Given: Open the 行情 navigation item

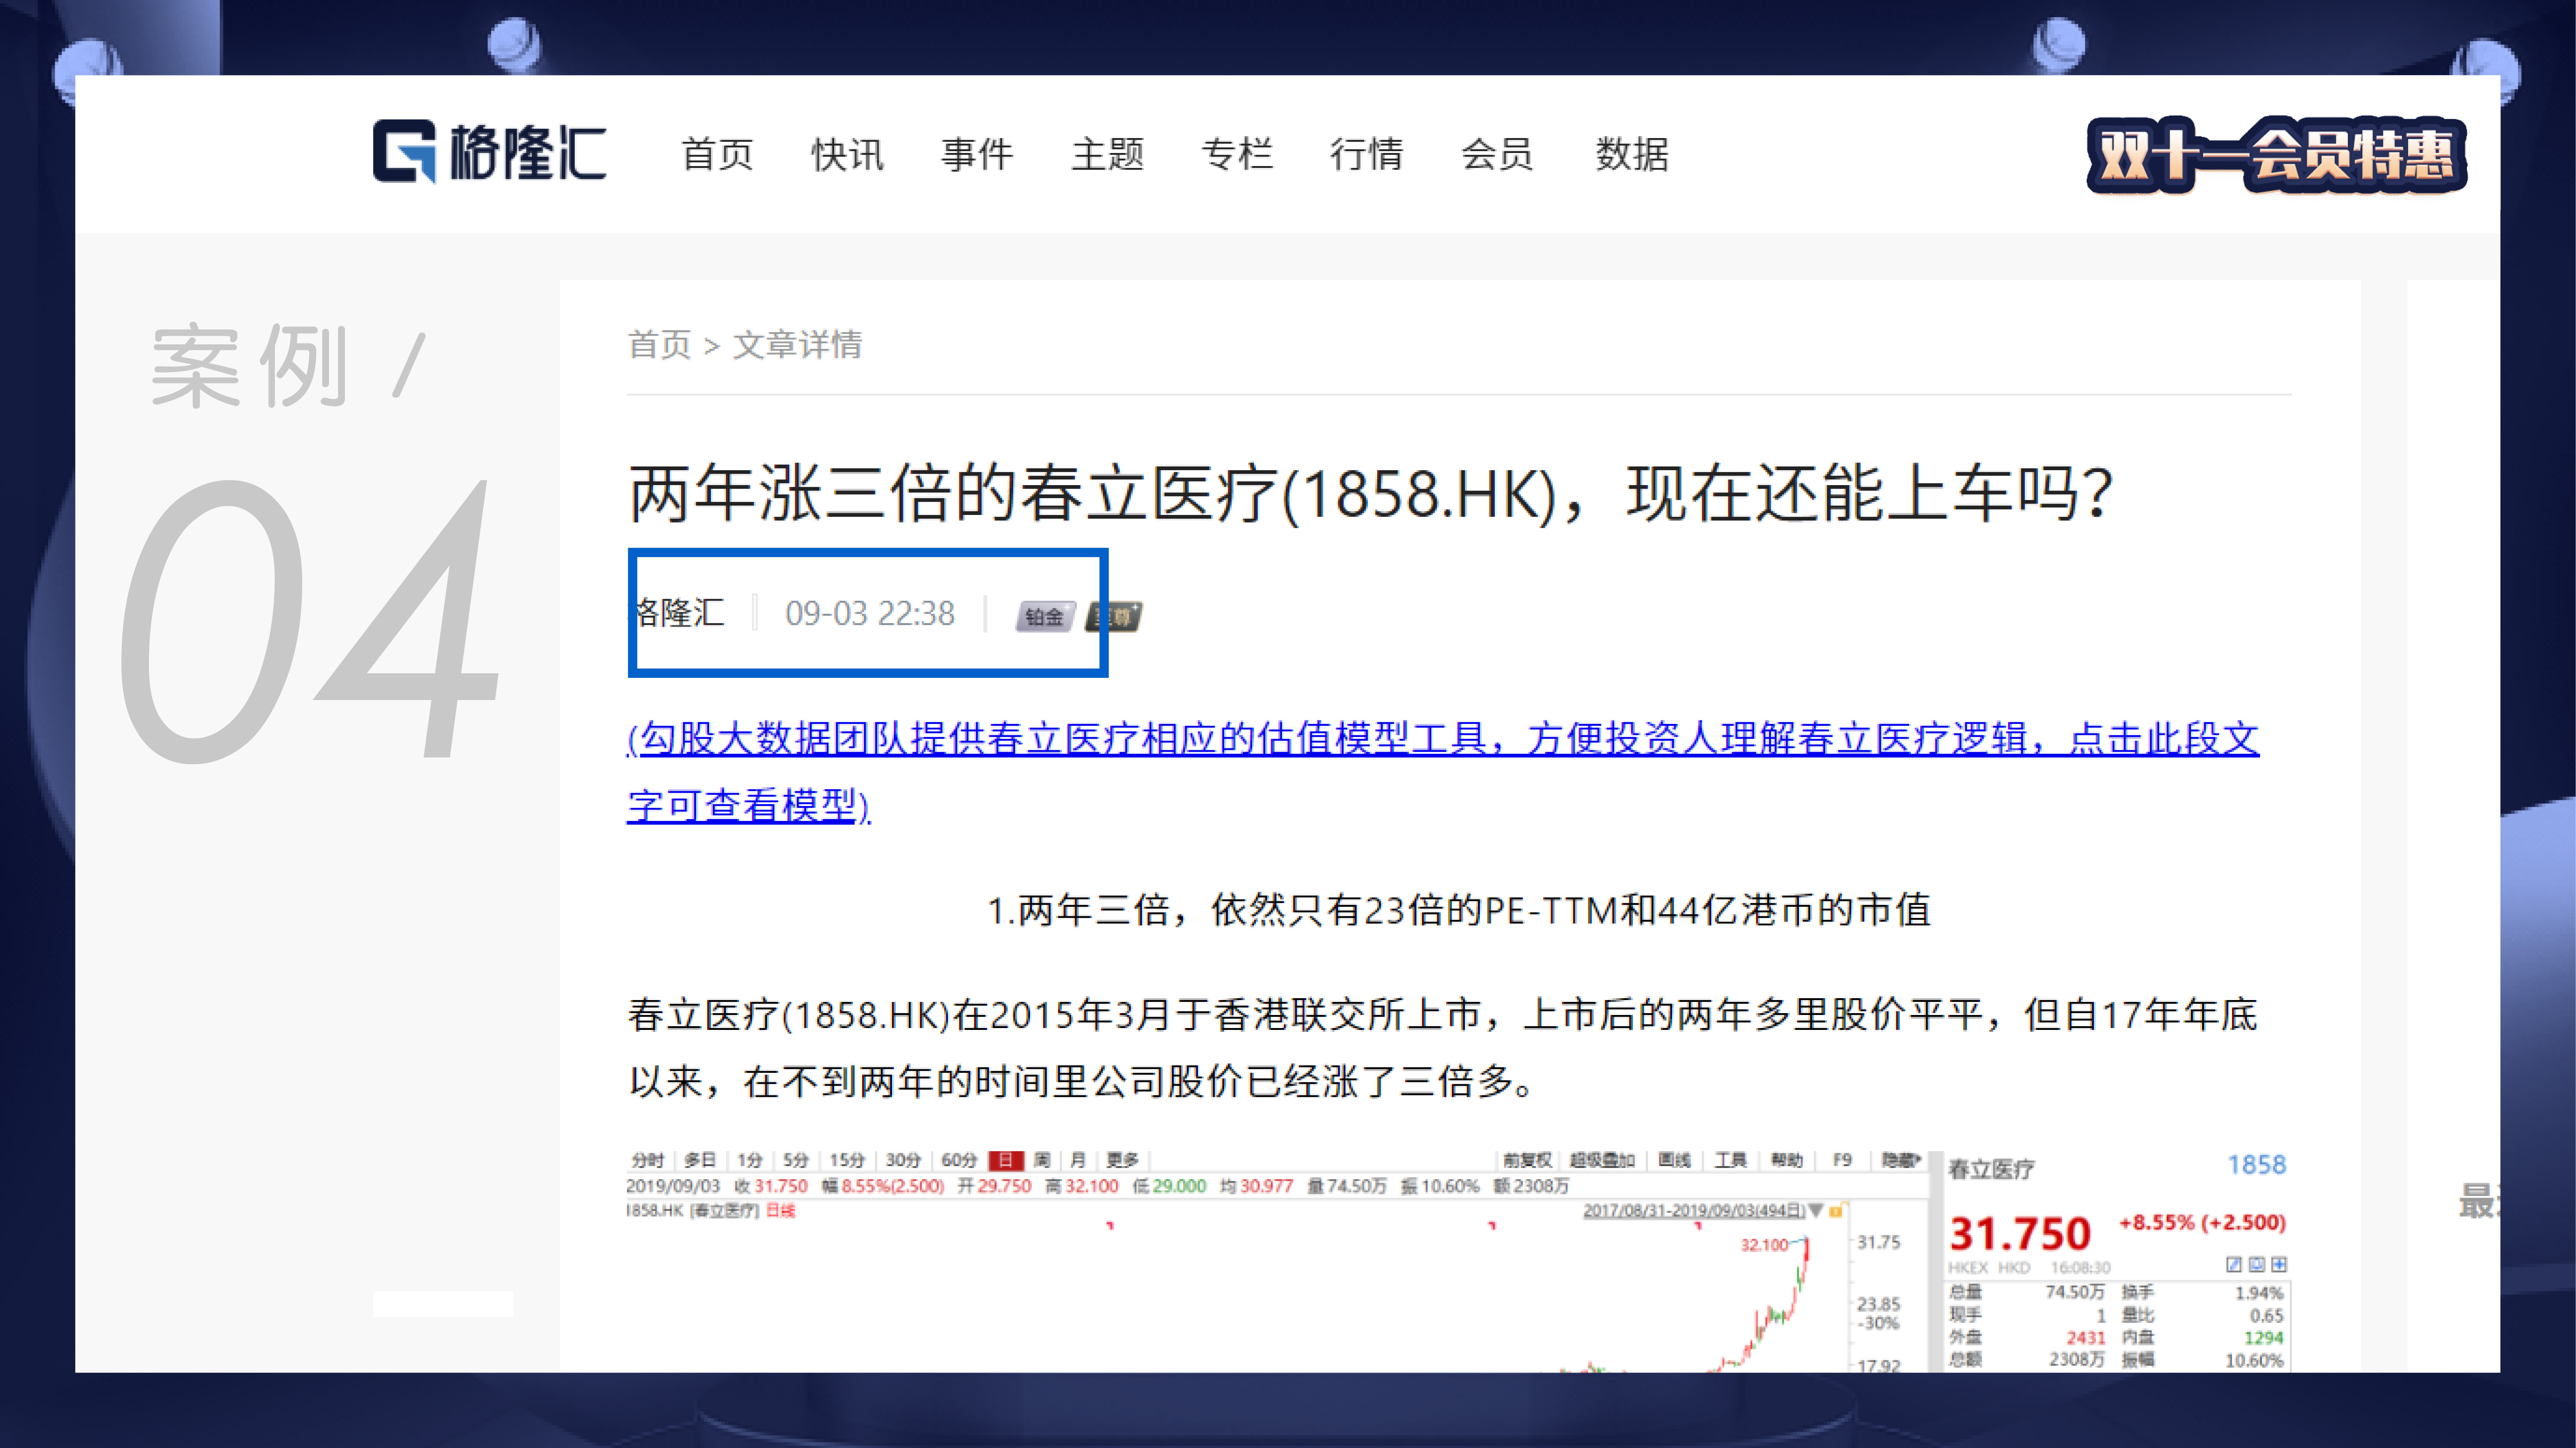Looking at the screenshot, I should tap(1367, 155).
